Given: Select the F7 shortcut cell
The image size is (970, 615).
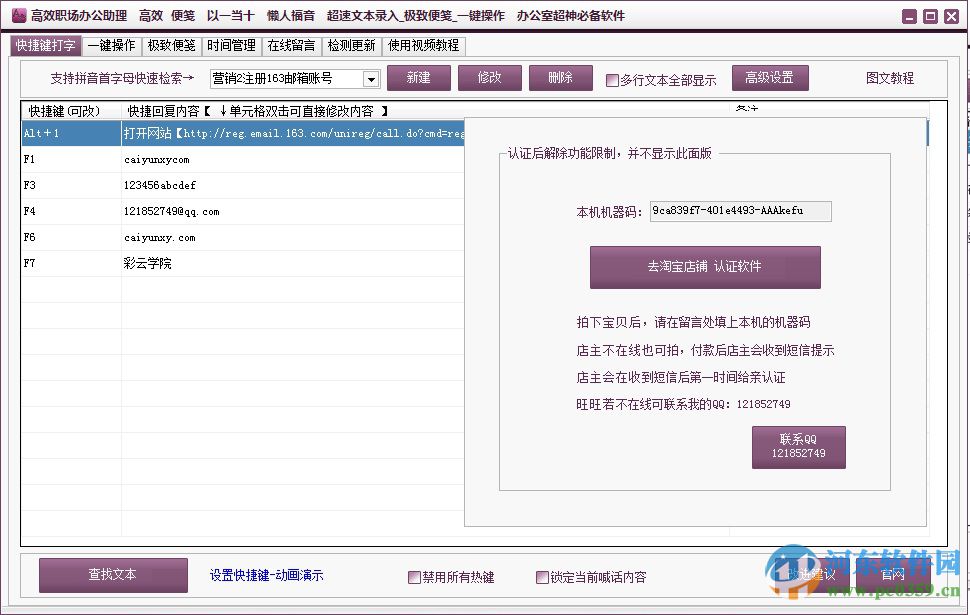Looking at the screenshot, I should 71,264.
